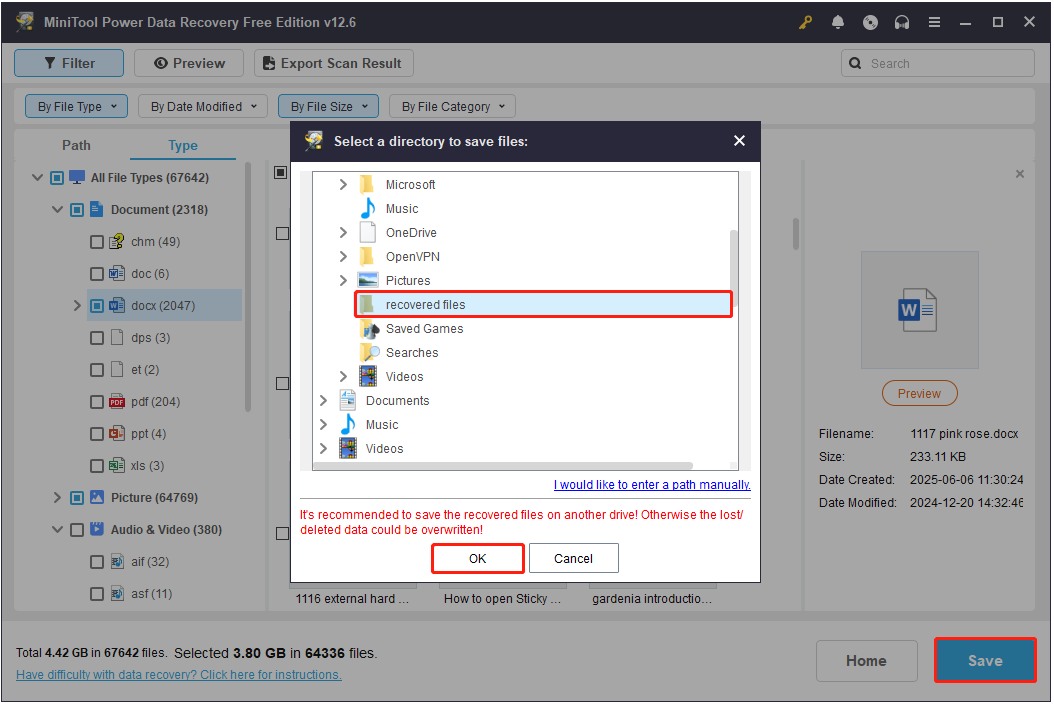Image resolution: width=1054 pixels, height=705 pixels.
Task: Open the hamburger menu in the title bar
Action: tap(934, 21)
